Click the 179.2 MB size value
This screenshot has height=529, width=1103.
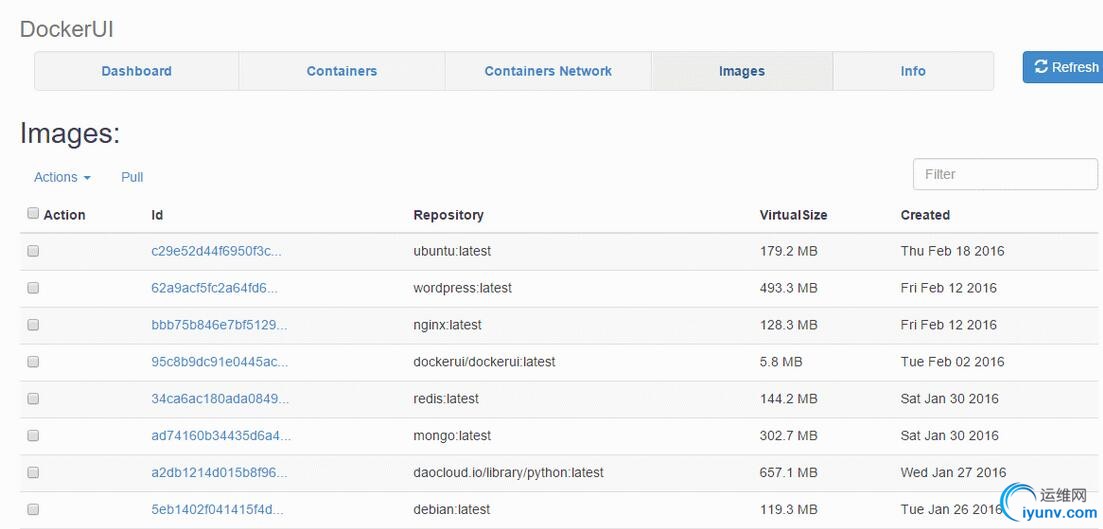[789, 251]
